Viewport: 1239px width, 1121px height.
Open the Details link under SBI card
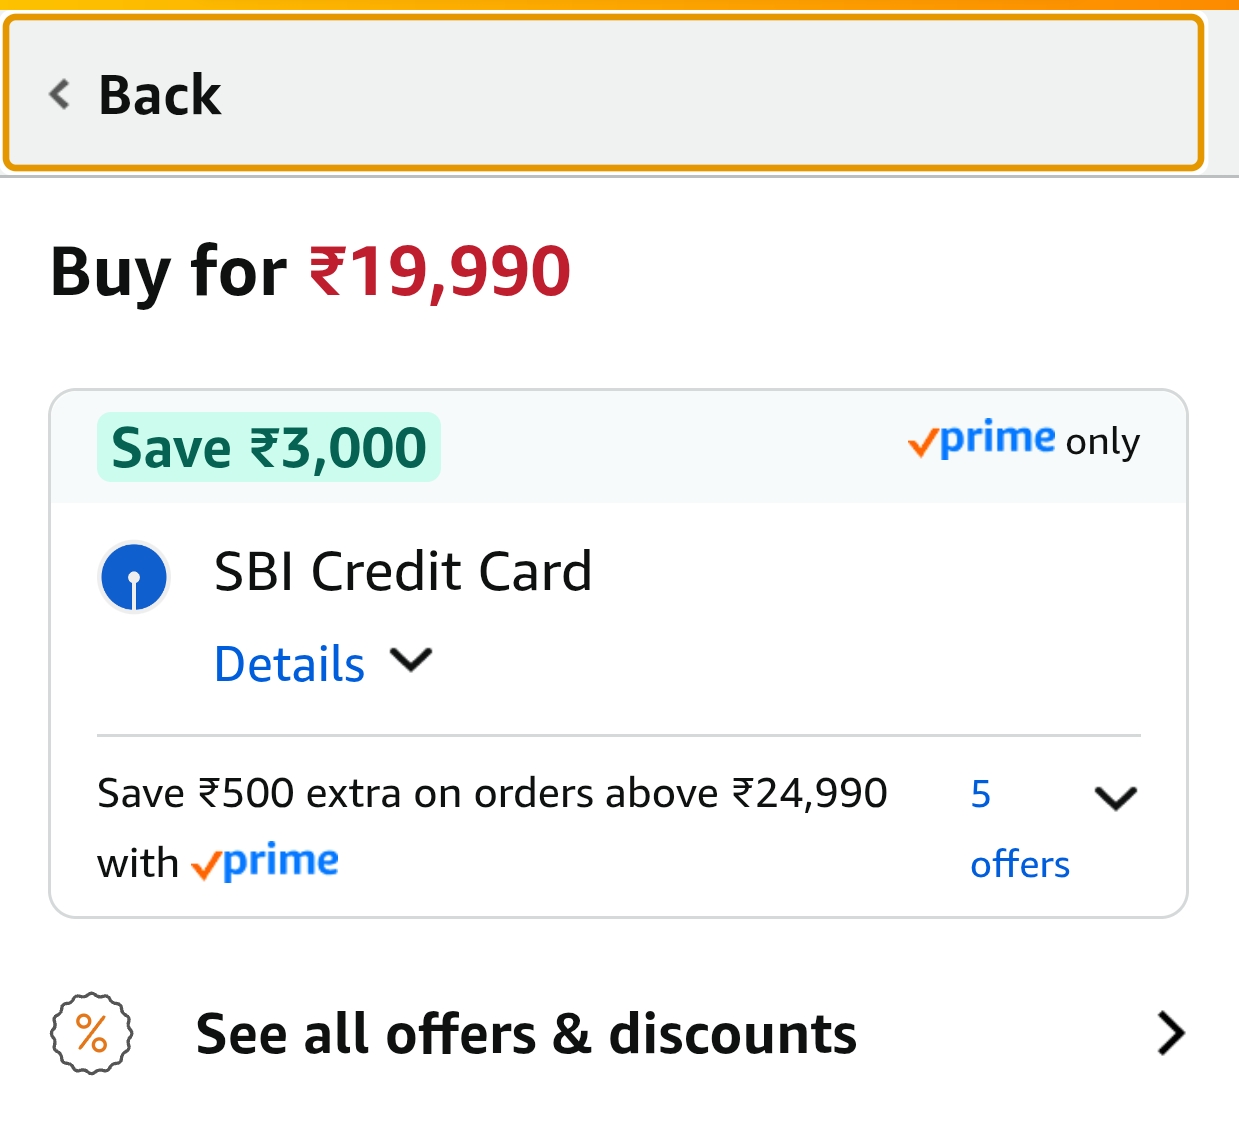(290, 665)
